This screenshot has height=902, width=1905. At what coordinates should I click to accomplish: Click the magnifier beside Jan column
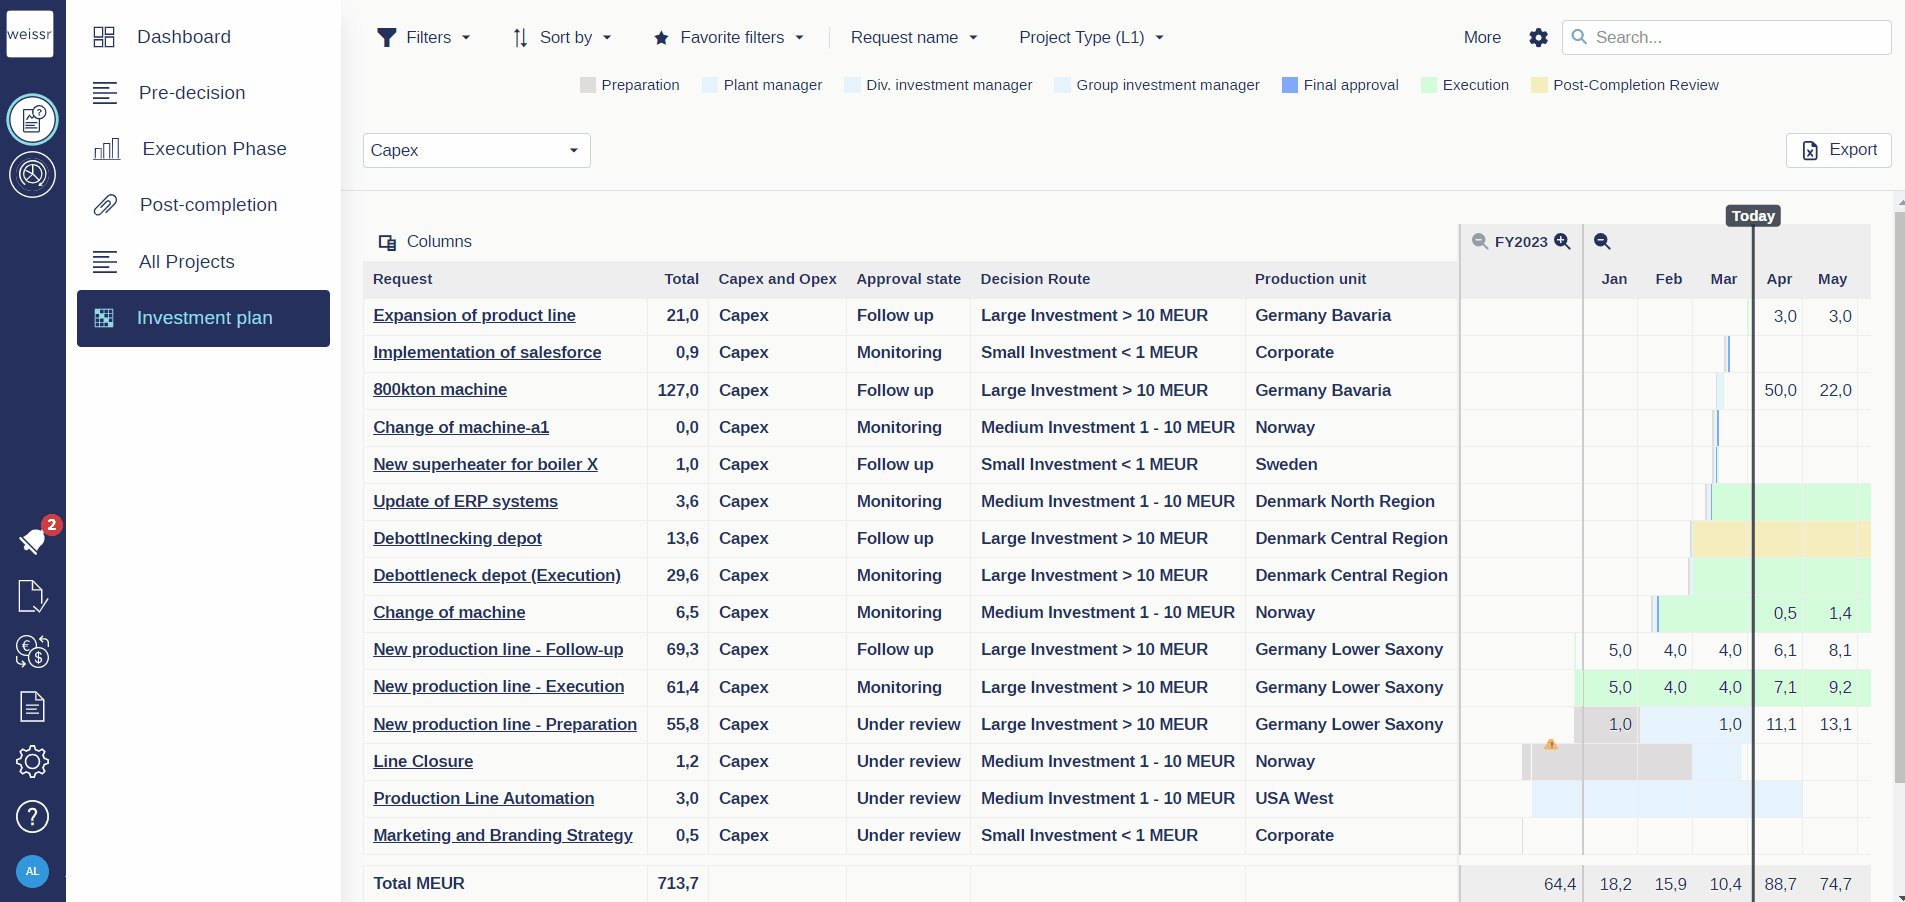pos(1602,241)
